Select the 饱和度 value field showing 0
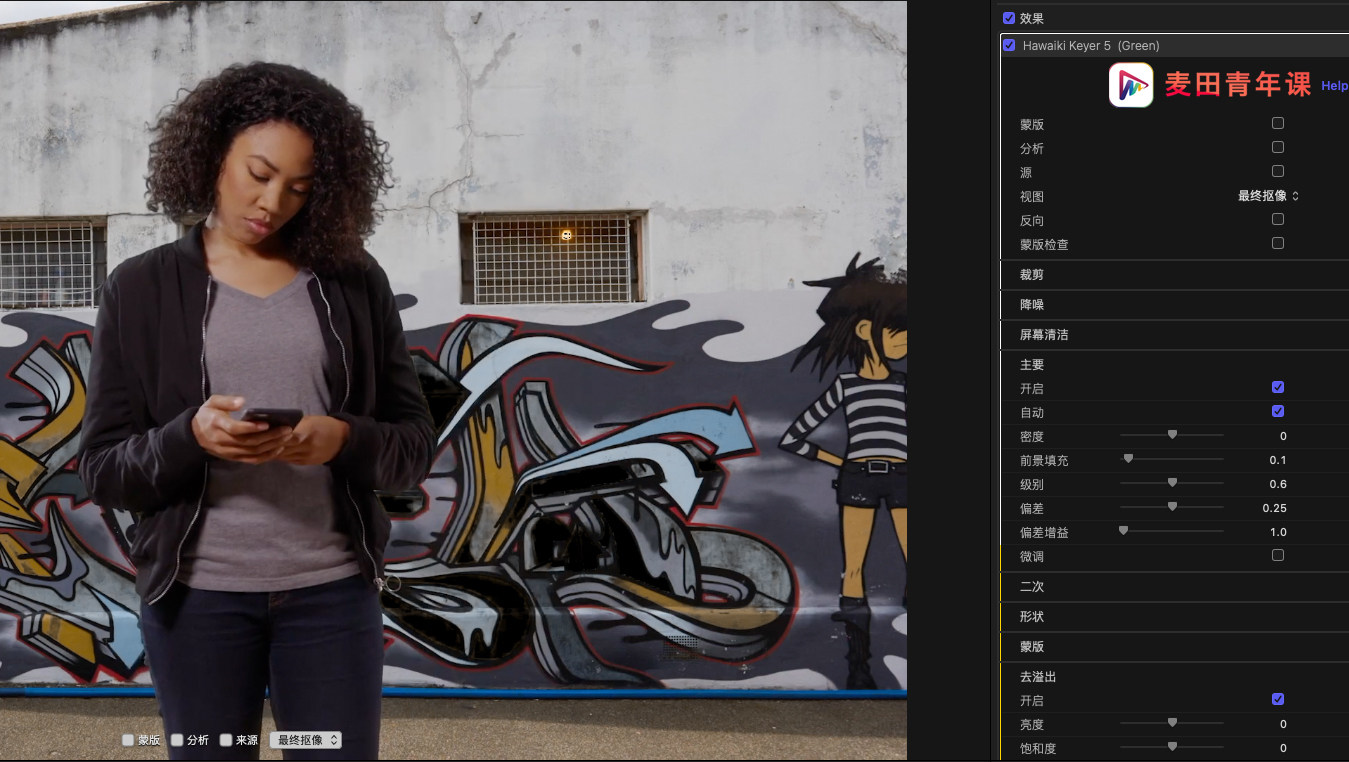1349x762 pixels. point(1283,748)
